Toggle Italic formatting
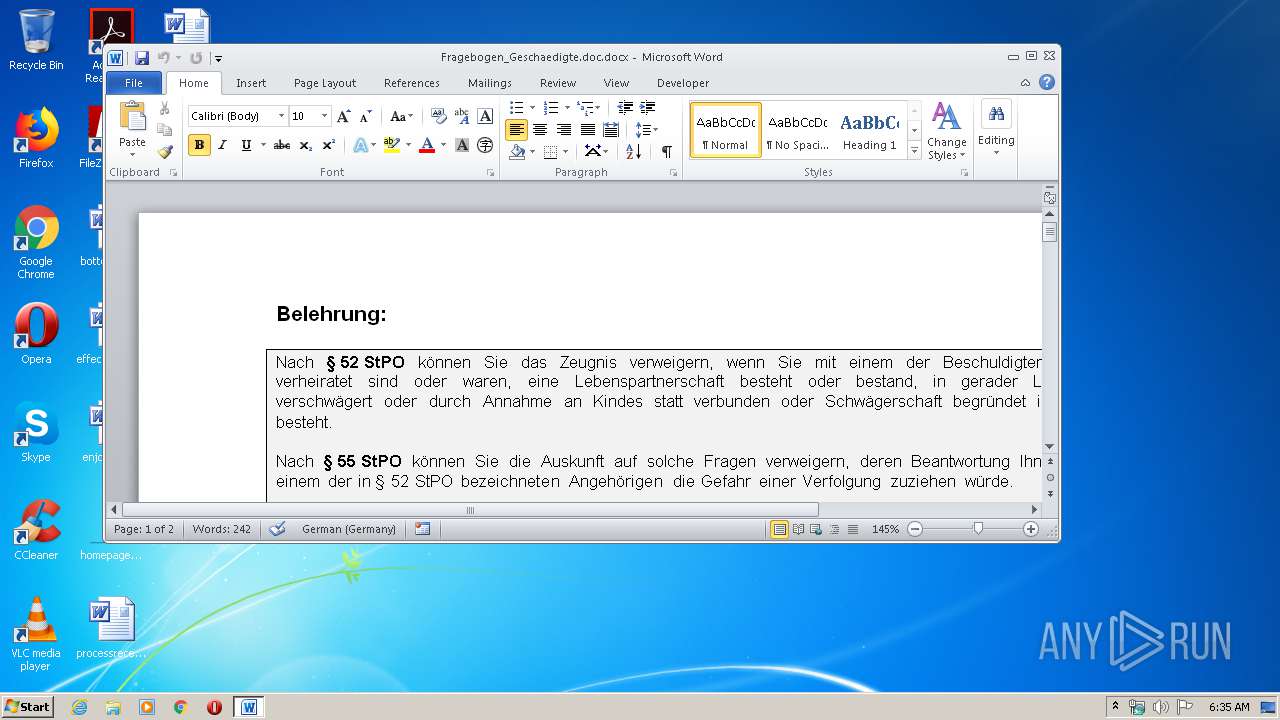 [222, 145]
